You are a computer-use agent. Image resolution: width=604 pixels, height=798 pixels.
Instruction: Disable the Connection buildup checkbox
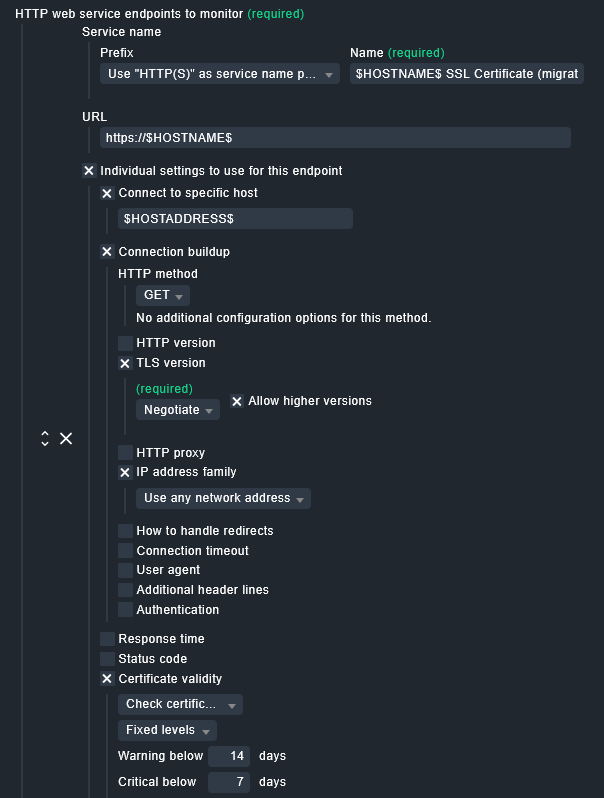tap(107, 252)
